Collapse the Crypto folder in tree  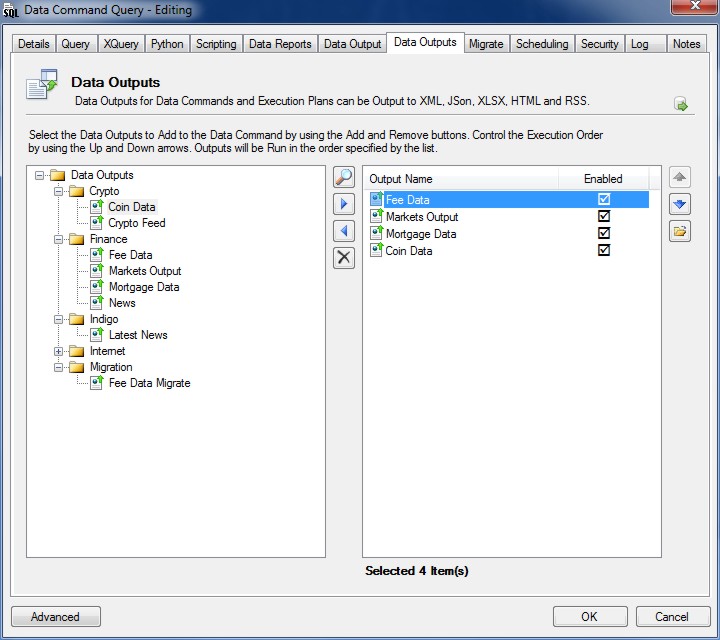click(59, 191)
